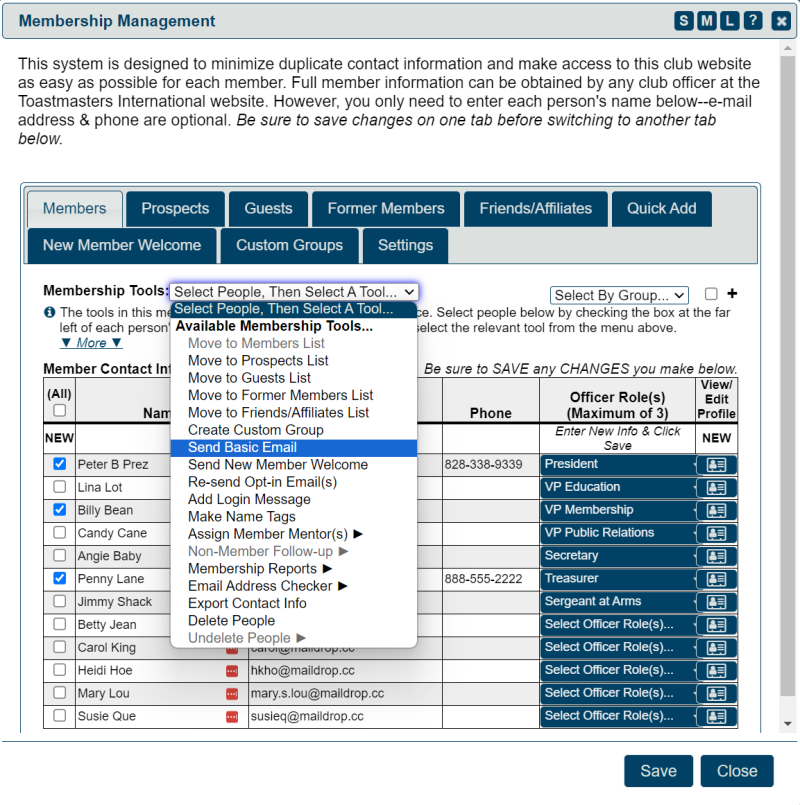
Task: Click the plus icon beside Select By Group
Action: click(732, 294)
